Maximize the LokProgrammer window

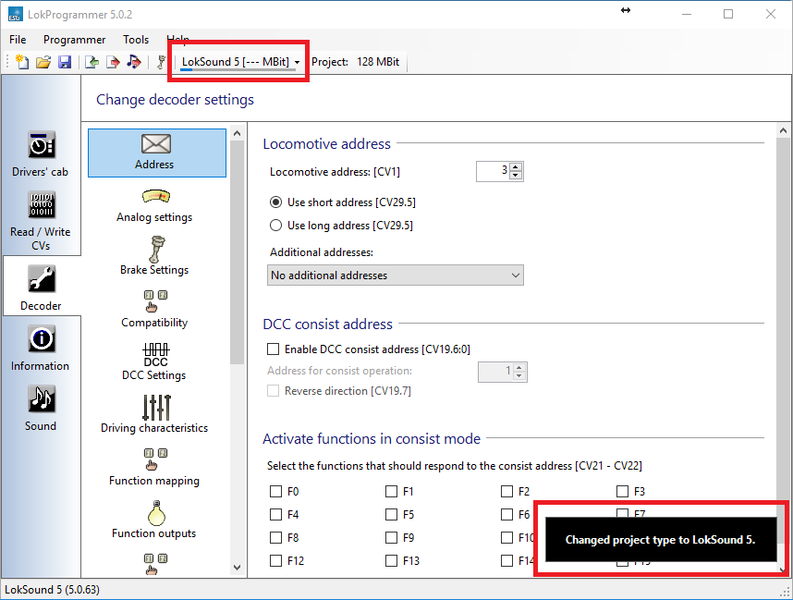(728, 14)
